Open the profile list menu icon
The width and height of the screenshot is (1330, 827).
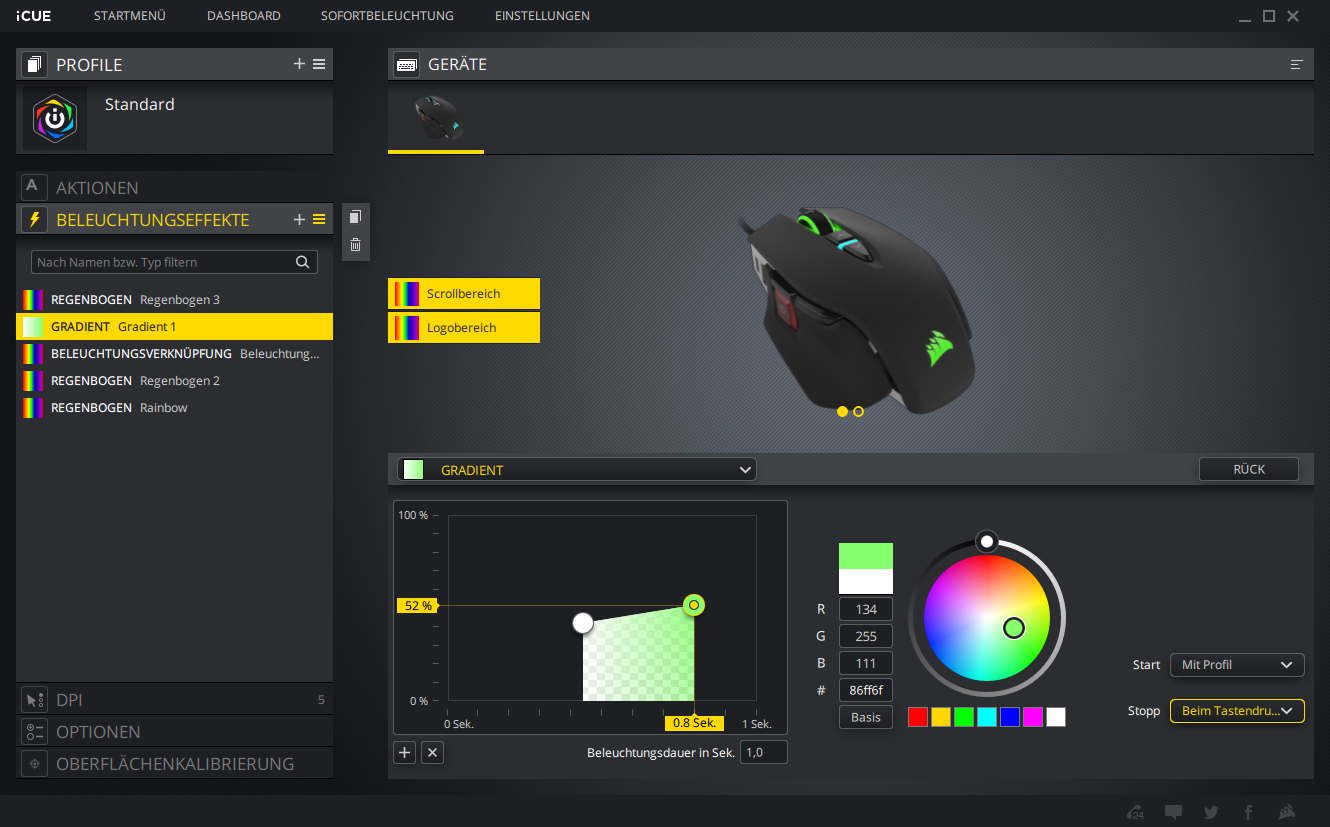pyautogui.click(x=319, y=64)
